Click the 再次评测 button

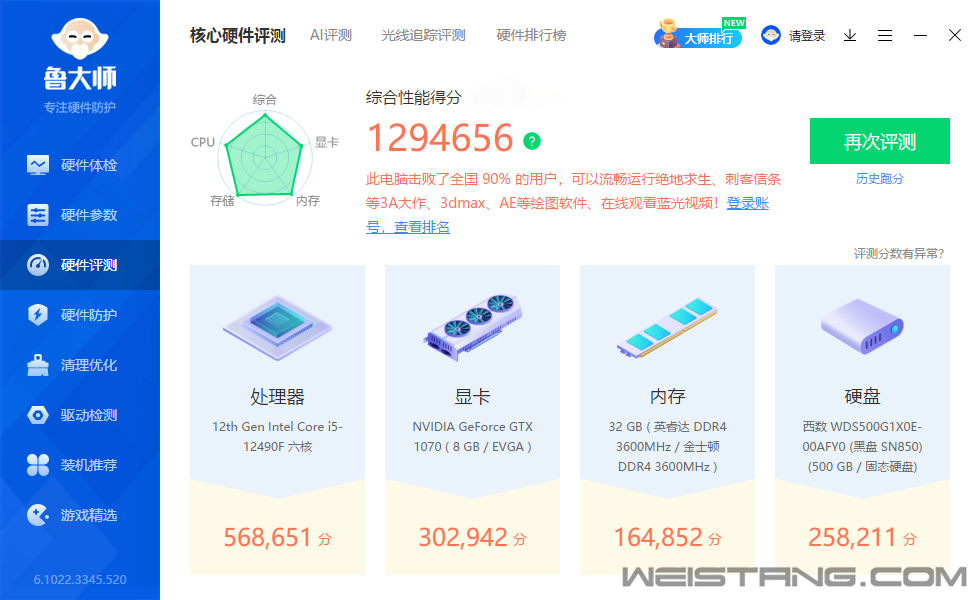[880, 141]
